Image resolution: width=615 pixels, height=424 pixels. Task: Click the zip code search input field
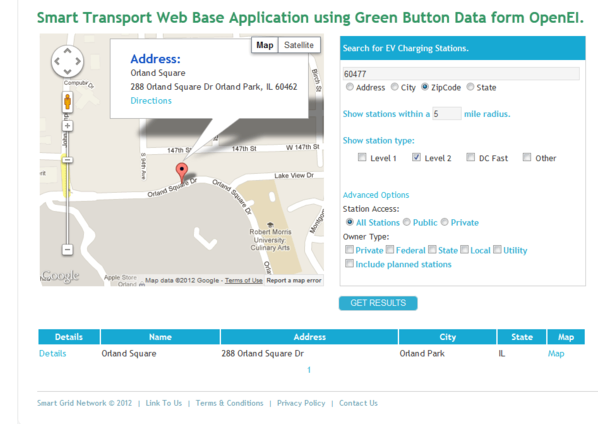[461, 74]
